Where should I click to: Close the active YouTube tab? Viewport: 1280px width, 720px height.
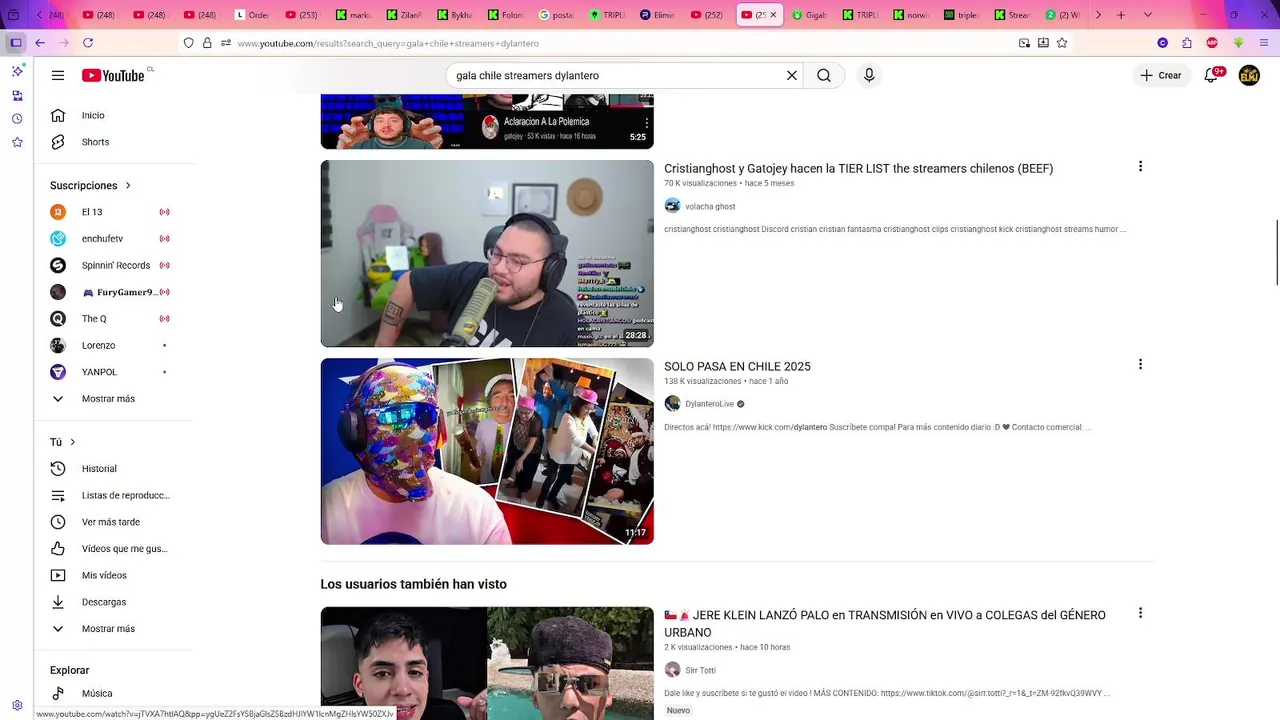coord(772,15)
